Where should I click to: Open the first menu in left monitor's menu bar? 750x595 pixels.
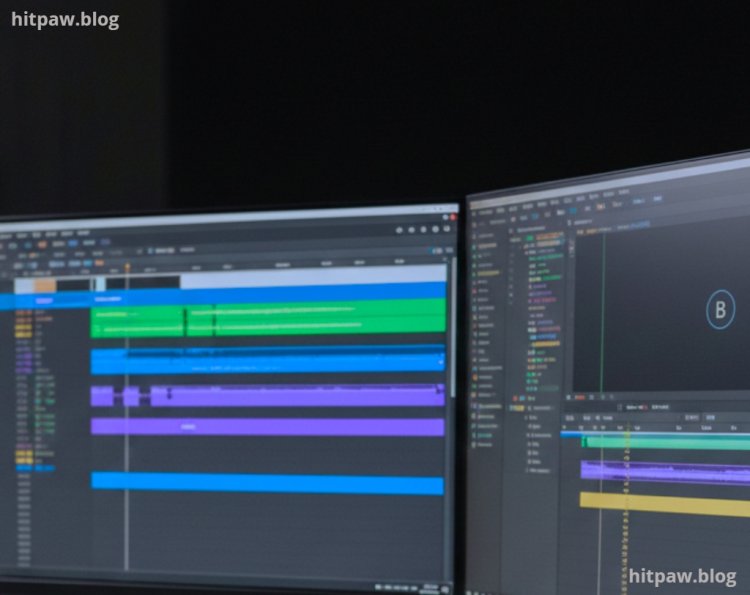click(x=8, y=233)
